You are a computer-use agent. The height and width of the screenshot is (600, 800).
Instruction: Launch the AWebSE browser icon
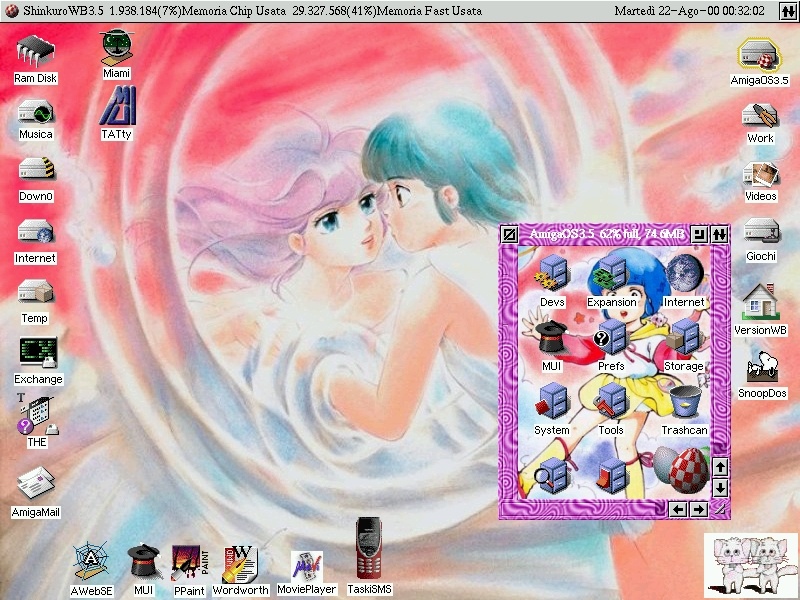pos(91,561)
